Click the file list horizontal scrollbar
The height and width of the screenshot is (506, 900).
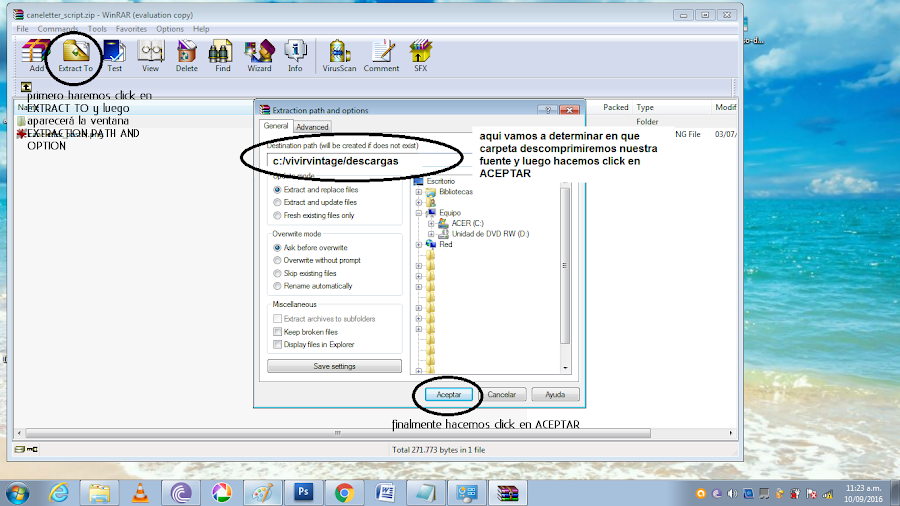pos(338,433)
